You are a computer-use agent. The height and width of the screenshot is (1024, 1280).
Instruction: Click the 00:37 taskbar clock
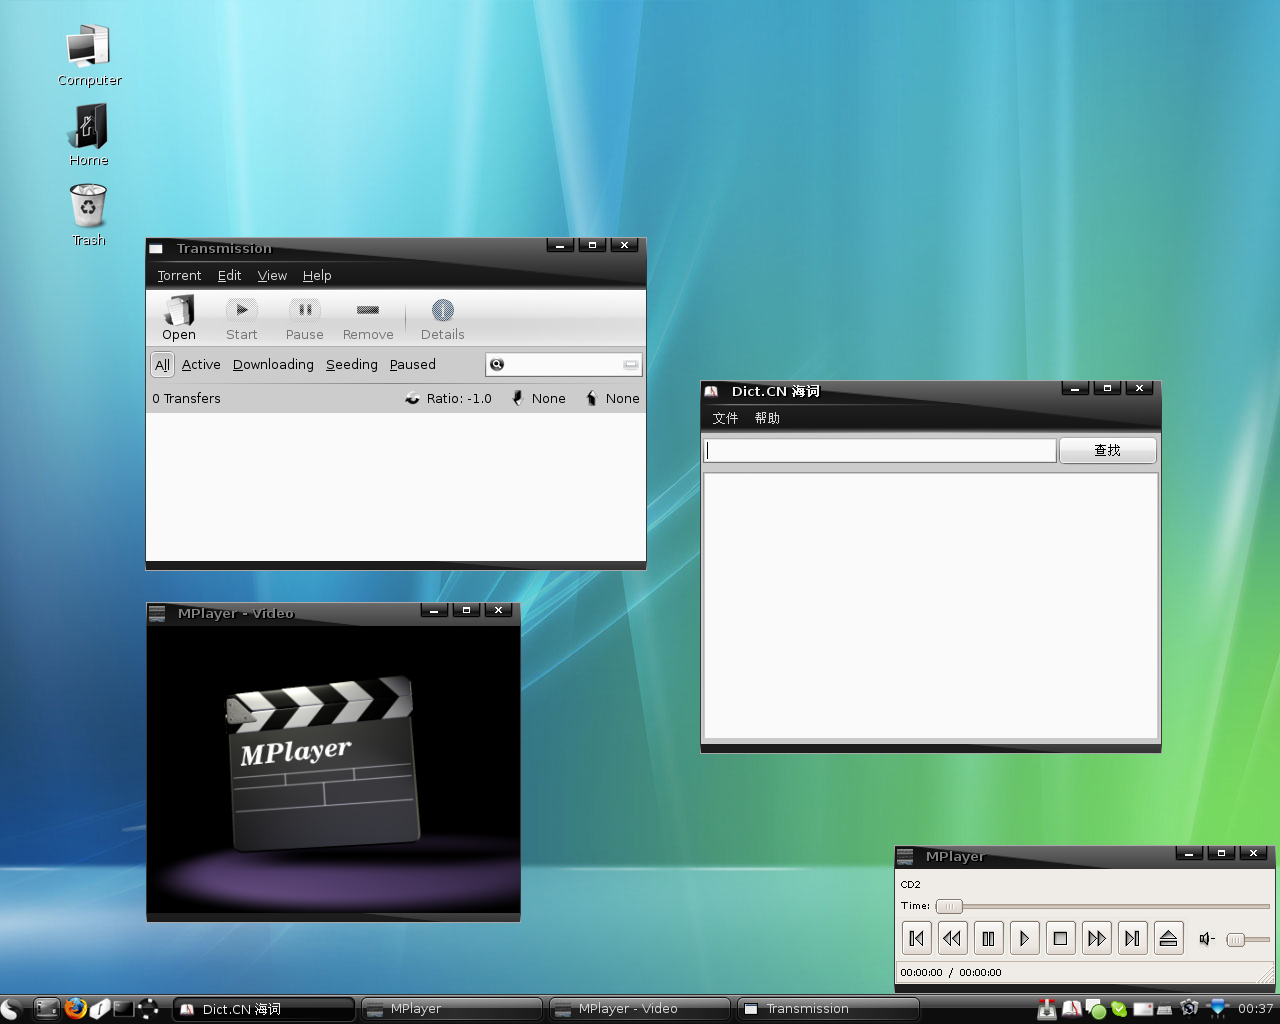coord(1256,1009)
